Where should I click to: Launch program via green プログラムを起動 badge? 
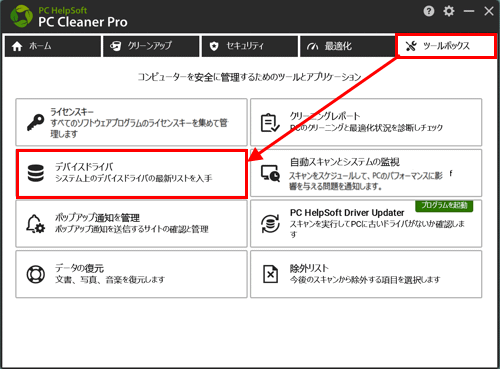point(444,205)
